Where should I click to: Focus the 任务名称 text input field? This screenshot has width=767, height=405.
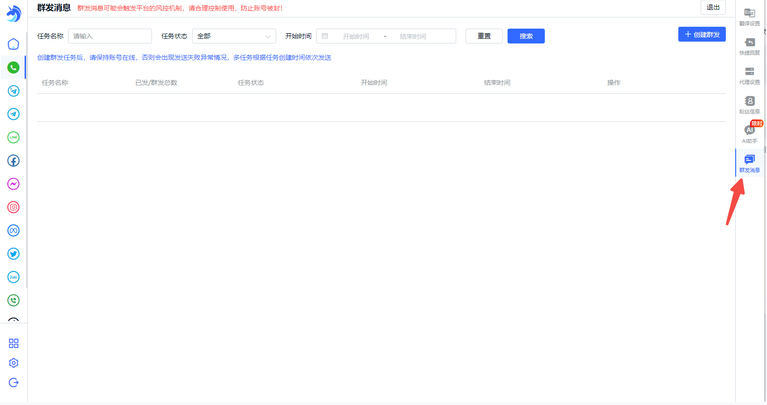[x=109, y=36]
